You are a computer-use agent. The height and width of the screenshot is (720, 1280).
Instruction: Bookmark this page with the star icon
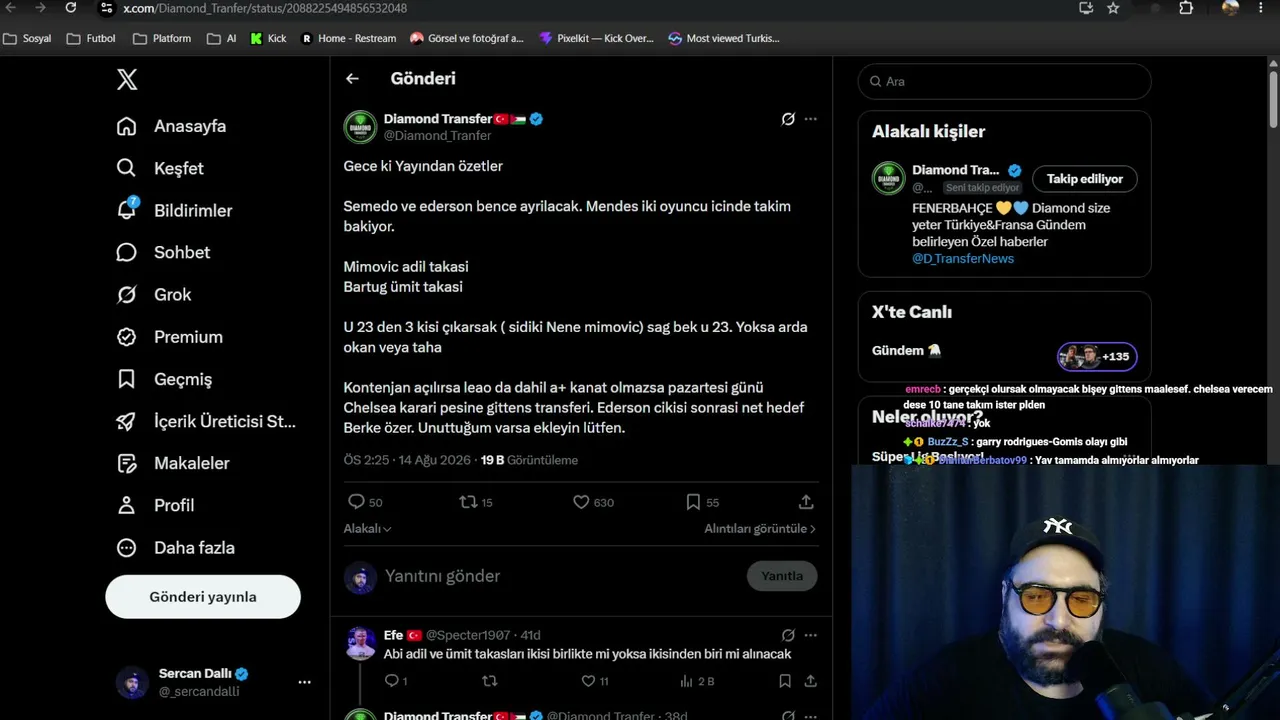[x=1113, y=8]
